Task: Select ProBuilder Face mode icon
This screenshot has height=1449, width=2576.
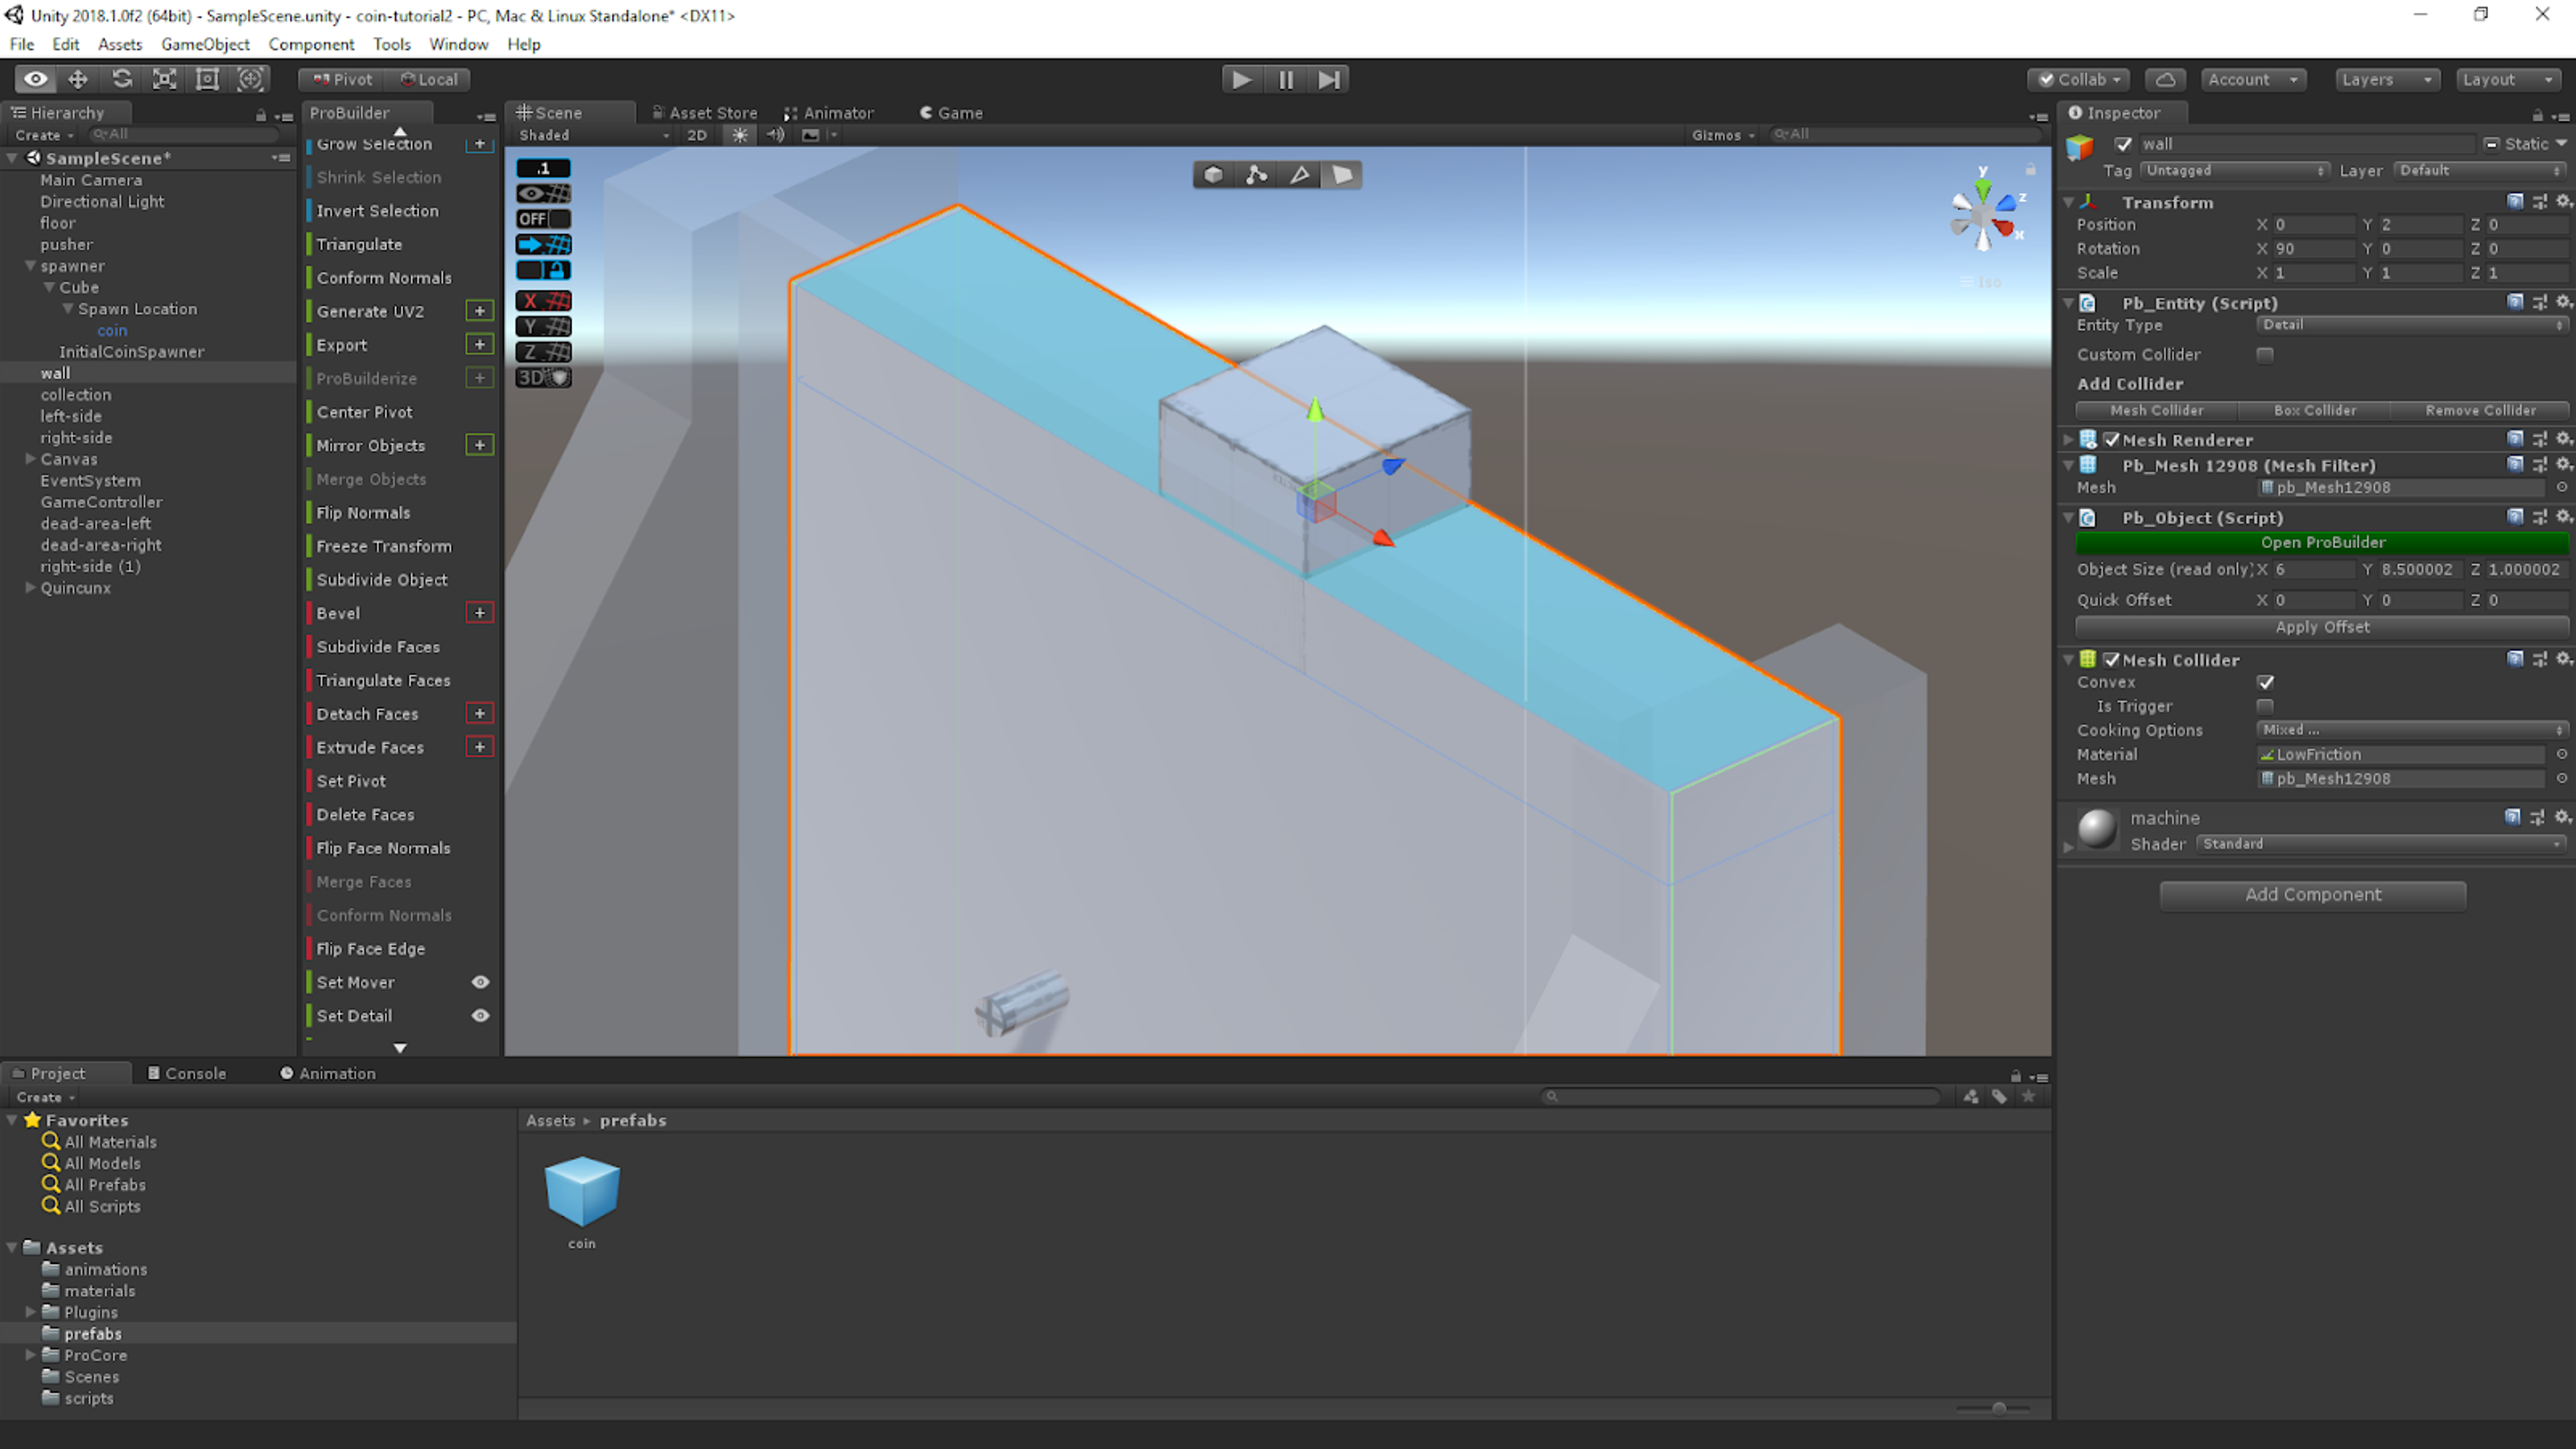Action: [1342, 175]
